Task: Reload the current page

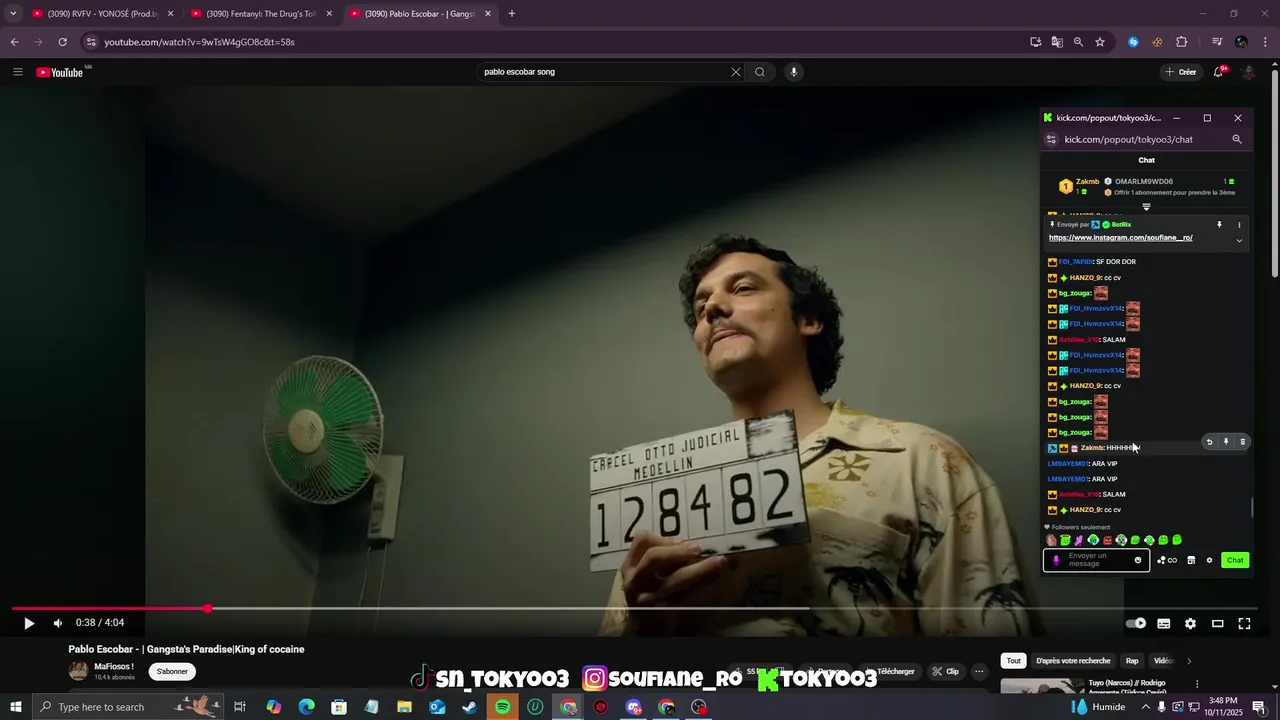Action: pos(62,42)
